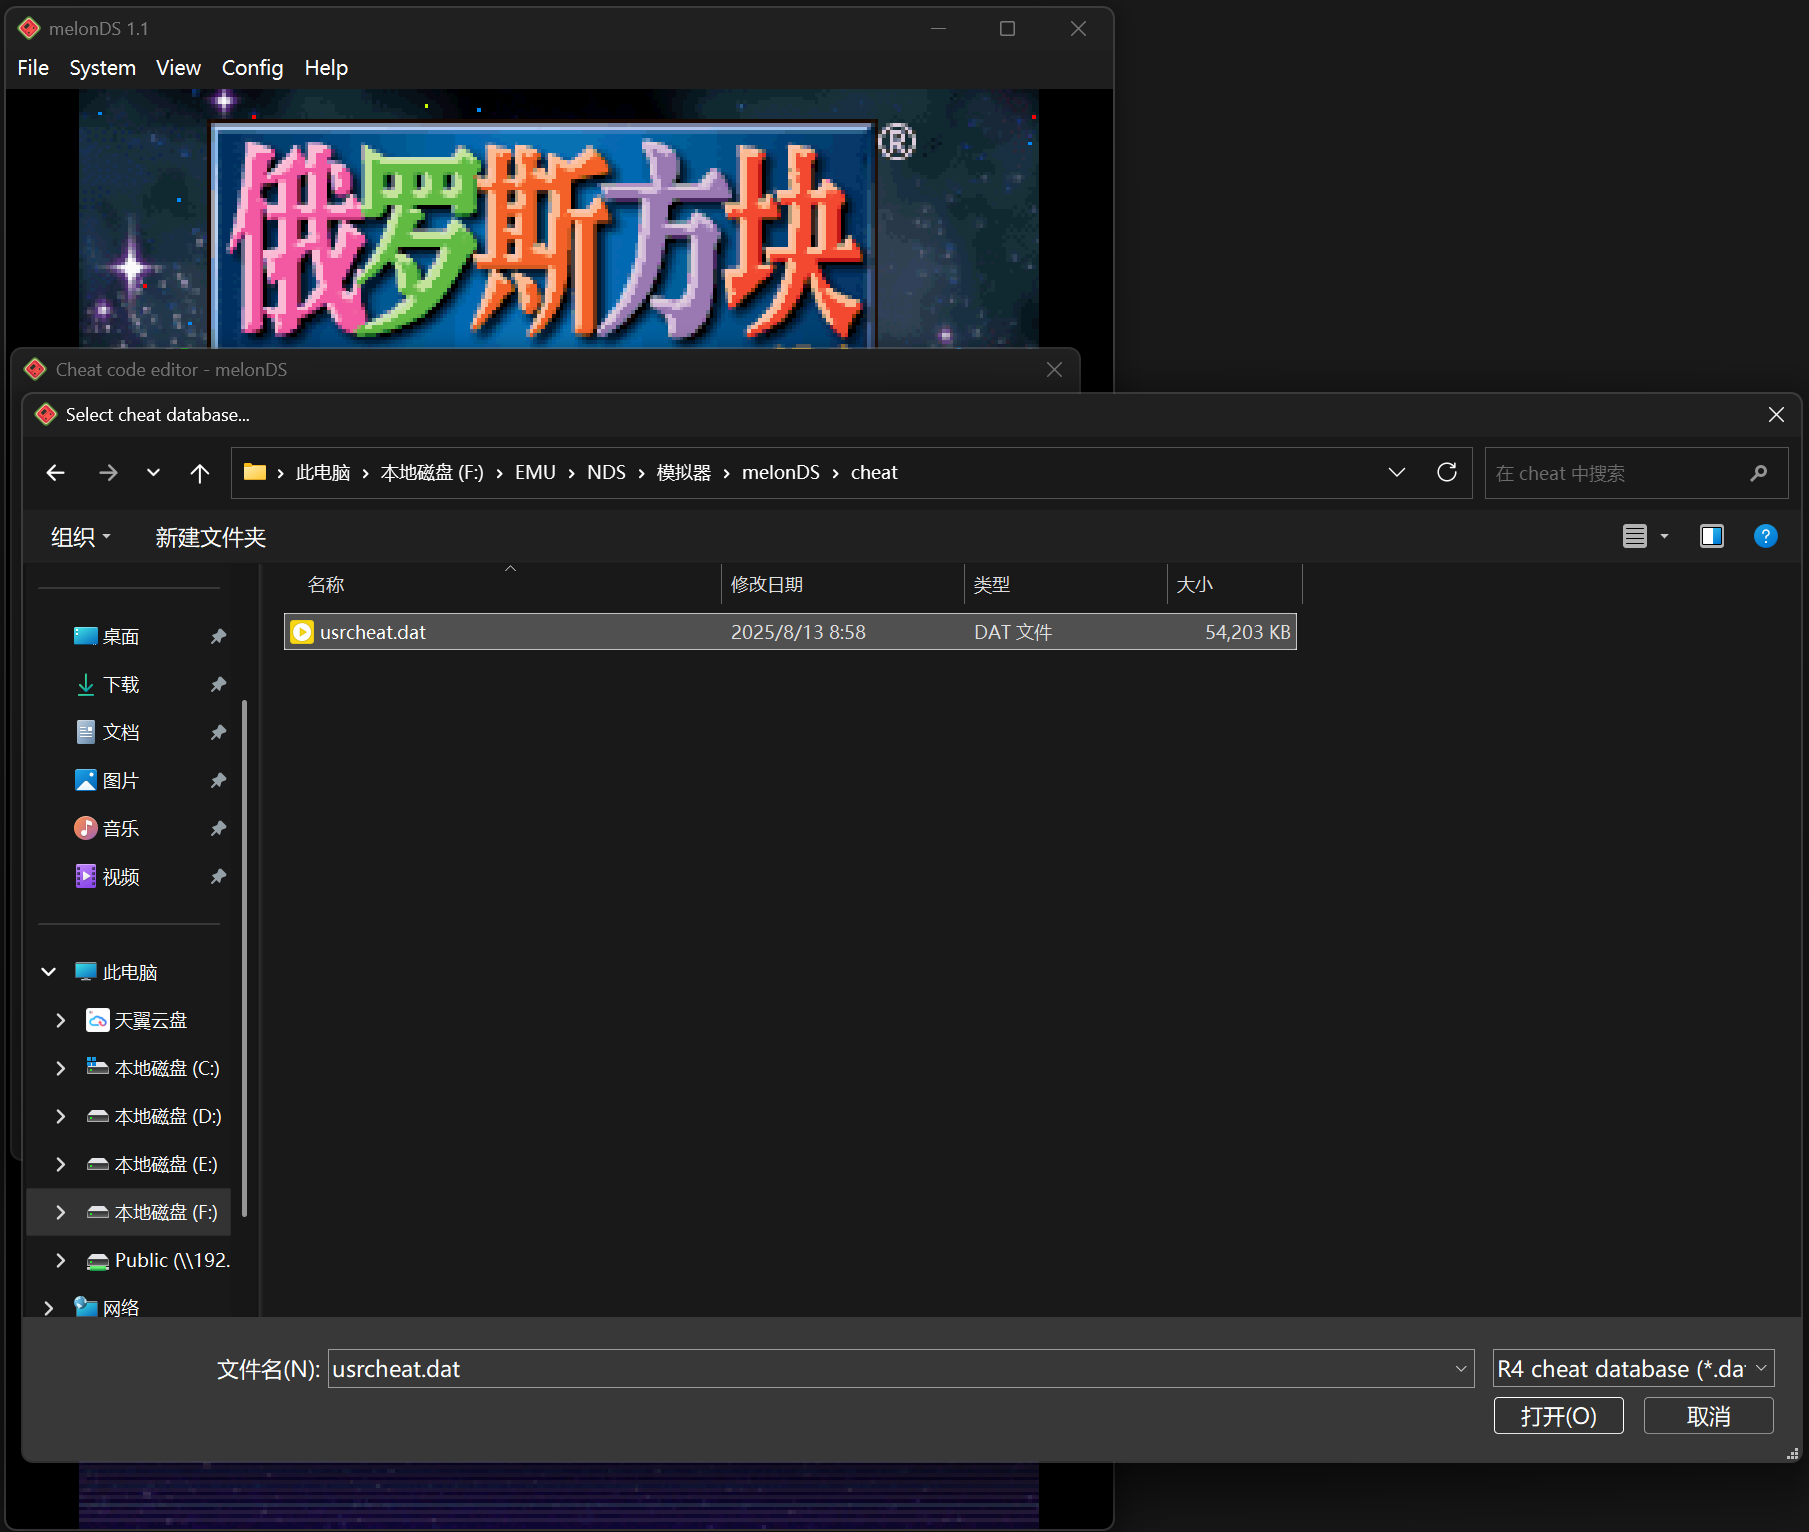Expand 本地磁盘 (C:) in the tree

pos(60,1068)
